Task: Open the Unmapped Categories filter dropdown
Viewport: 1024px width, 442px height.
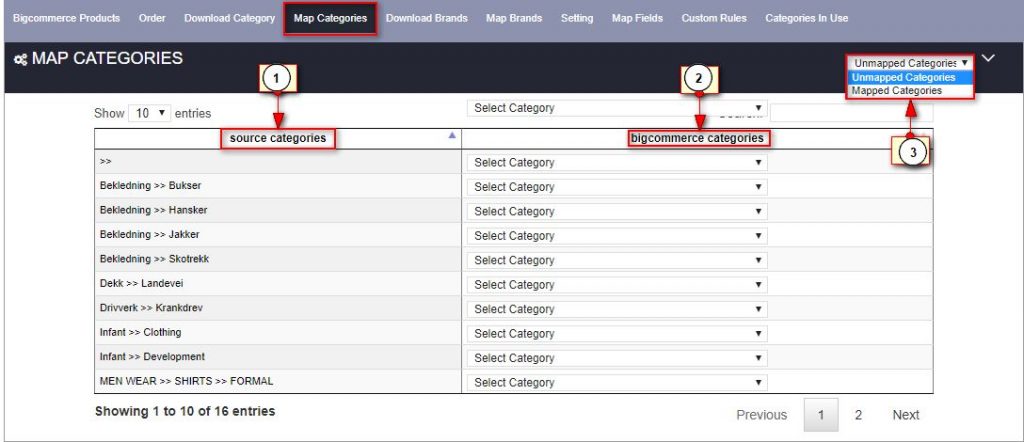Action: tap(911, 63)
